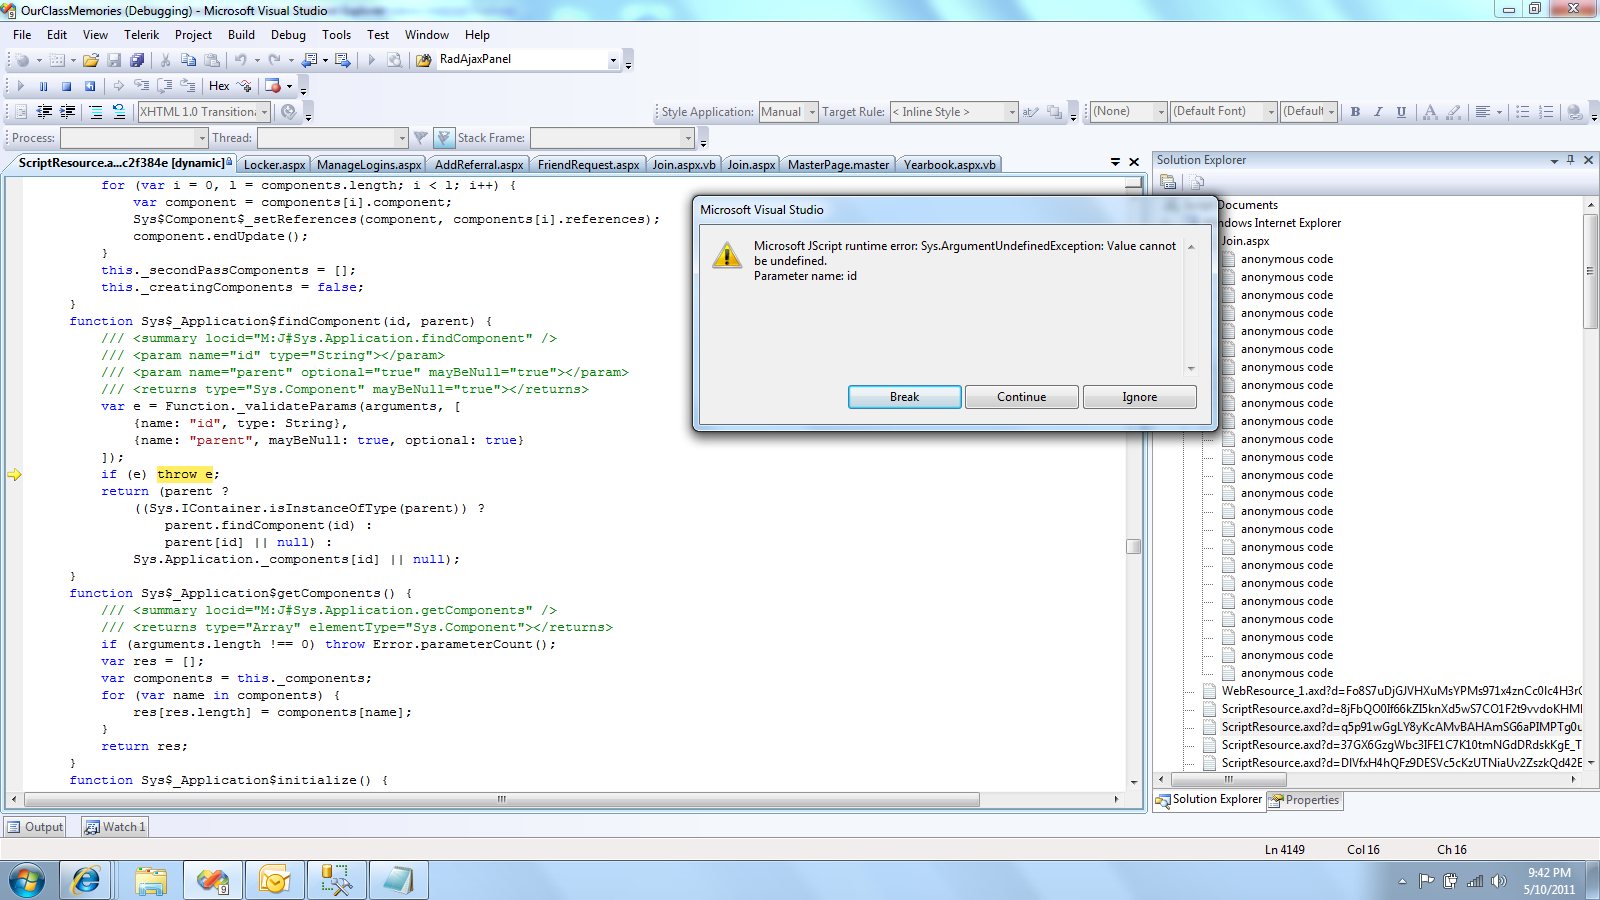
Task: Click the debug Continue play icon
Action: (x=20, y=86)
